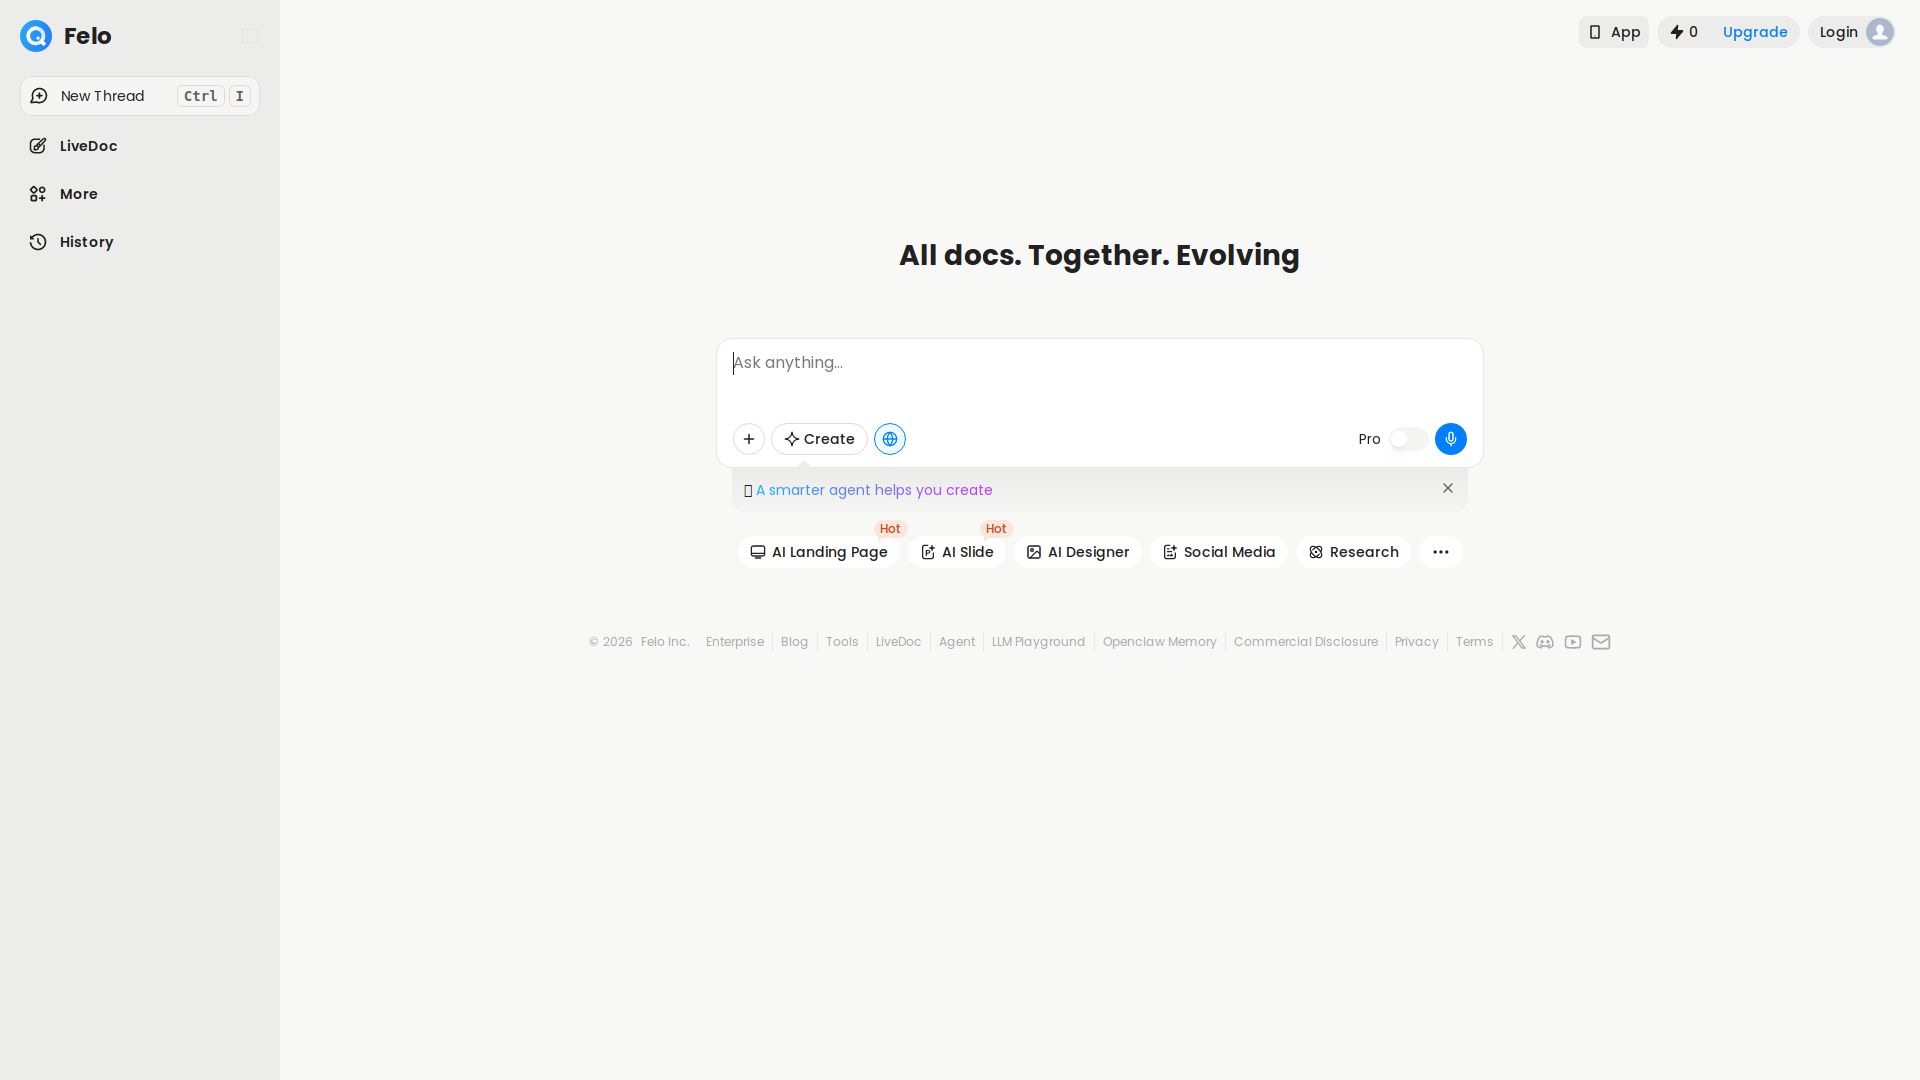
Task: Expand more agent options ellipsis
Action: pyautogui.click(x=1441, y=552)
